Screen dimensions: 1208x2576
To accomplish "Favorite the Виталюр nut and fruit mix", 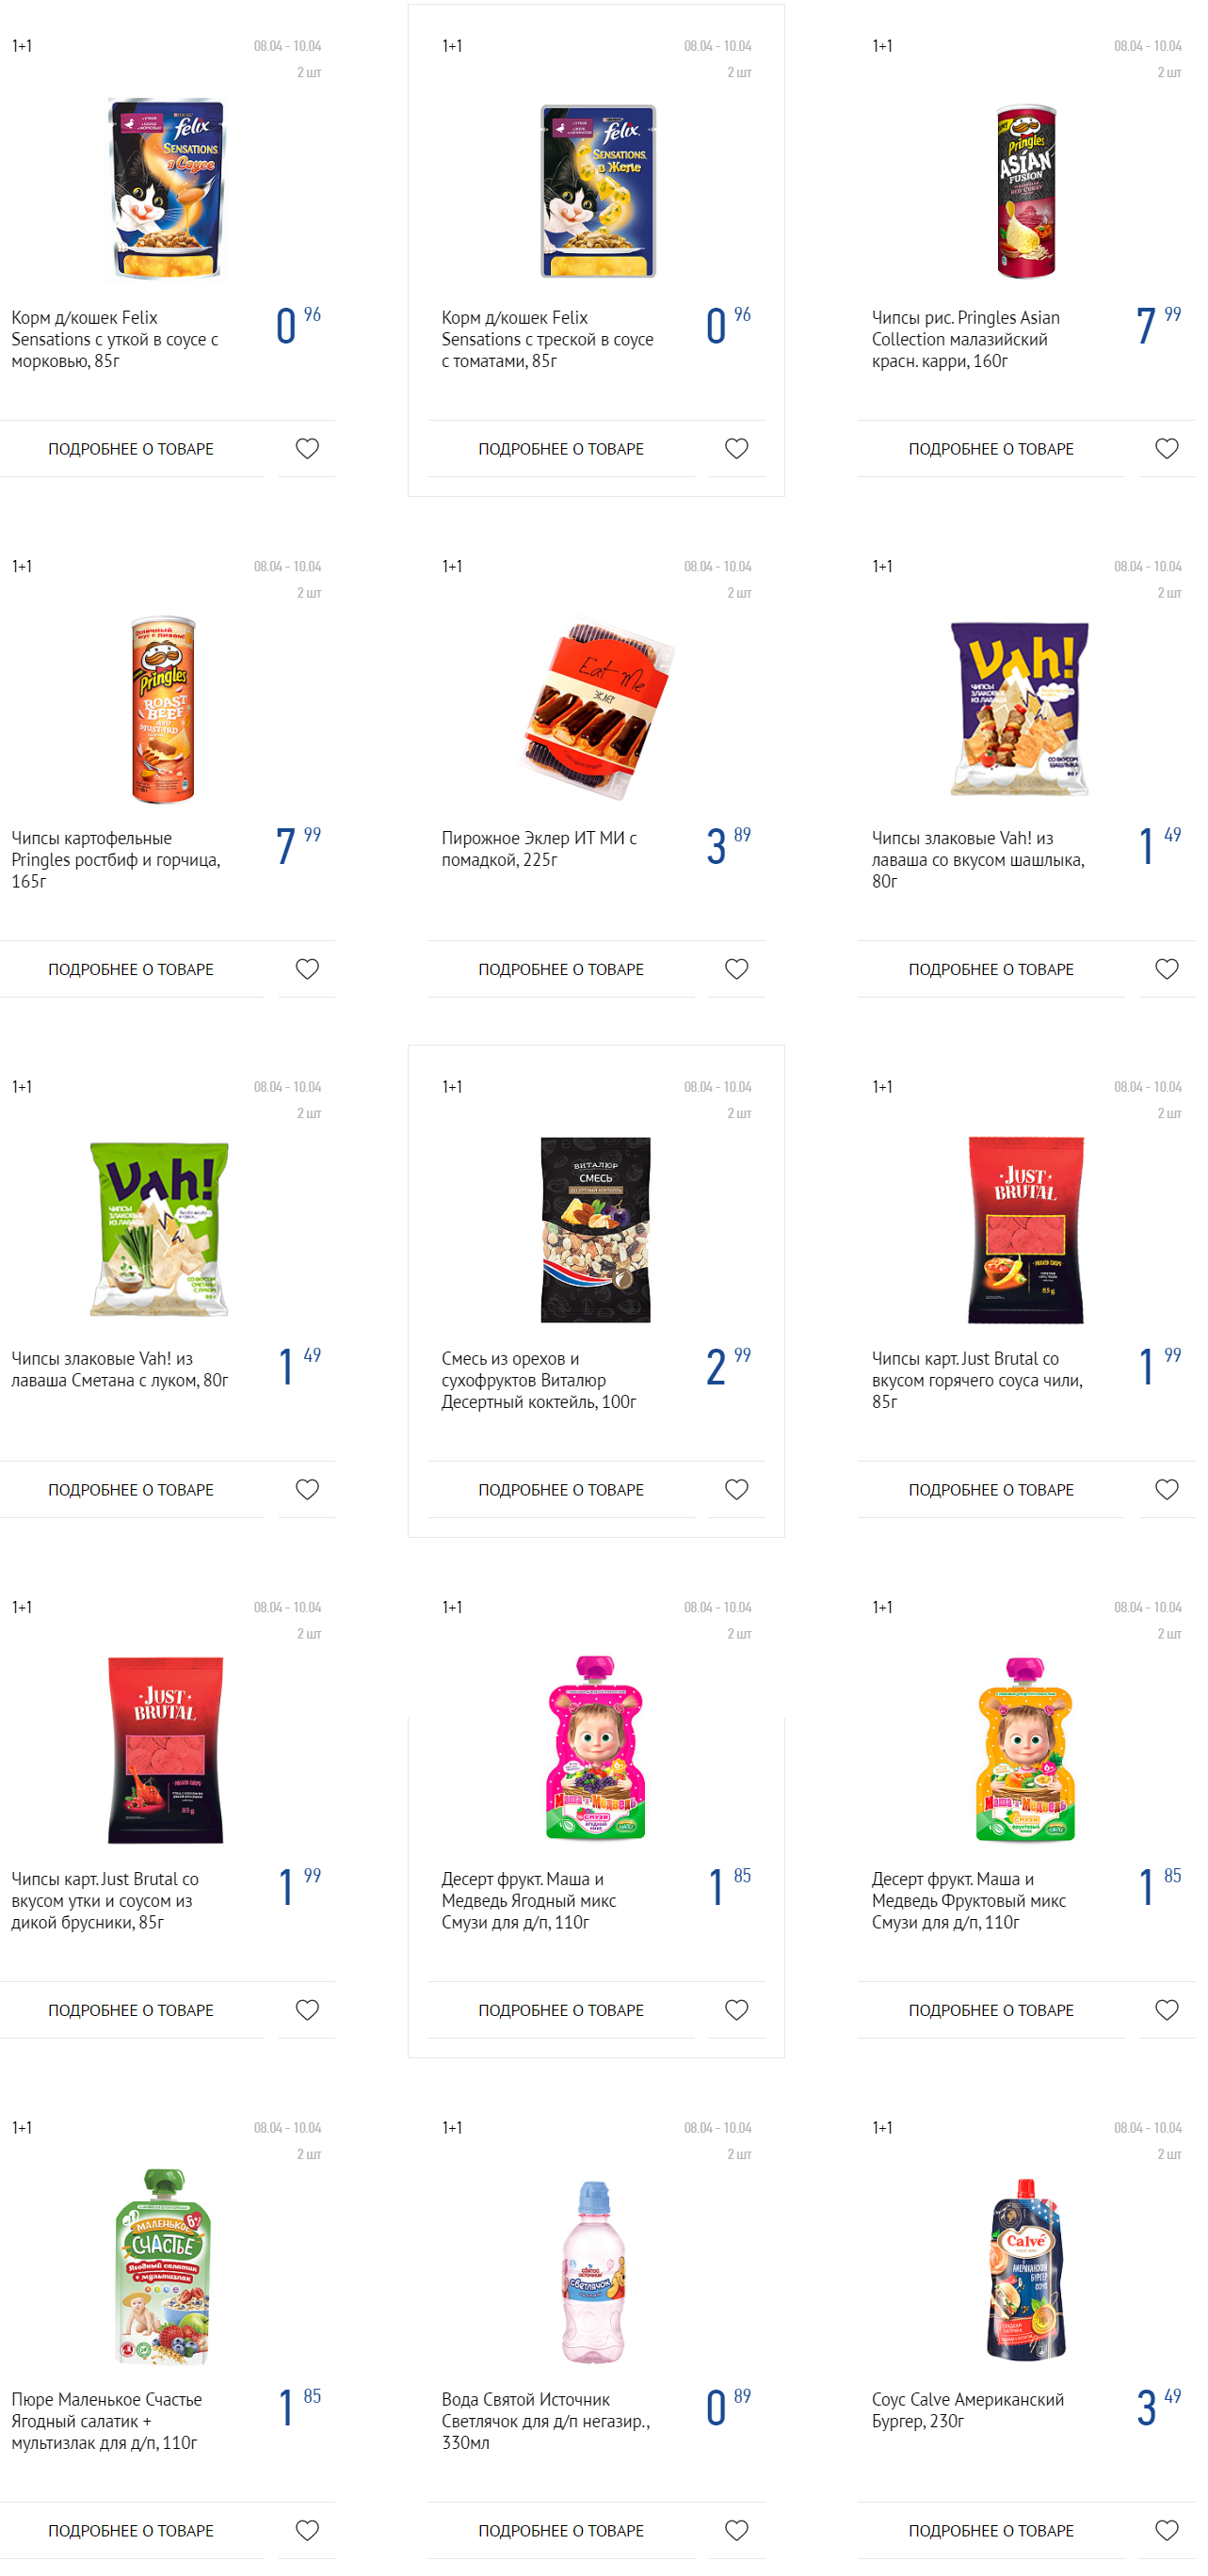I will pyautogui.click(x=736, y=1488).
